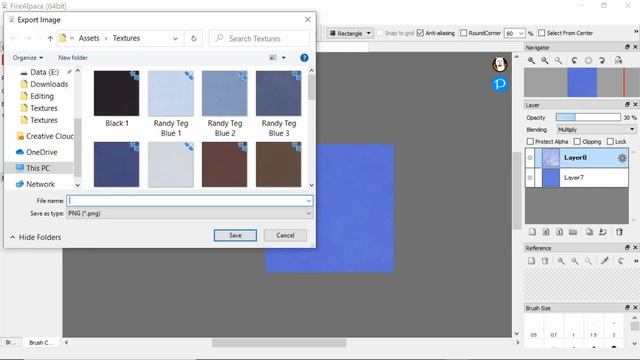Rotate the Reference image
Viewport: 640px width, 360px height.
pyautogui.click(x=621, y=261)
